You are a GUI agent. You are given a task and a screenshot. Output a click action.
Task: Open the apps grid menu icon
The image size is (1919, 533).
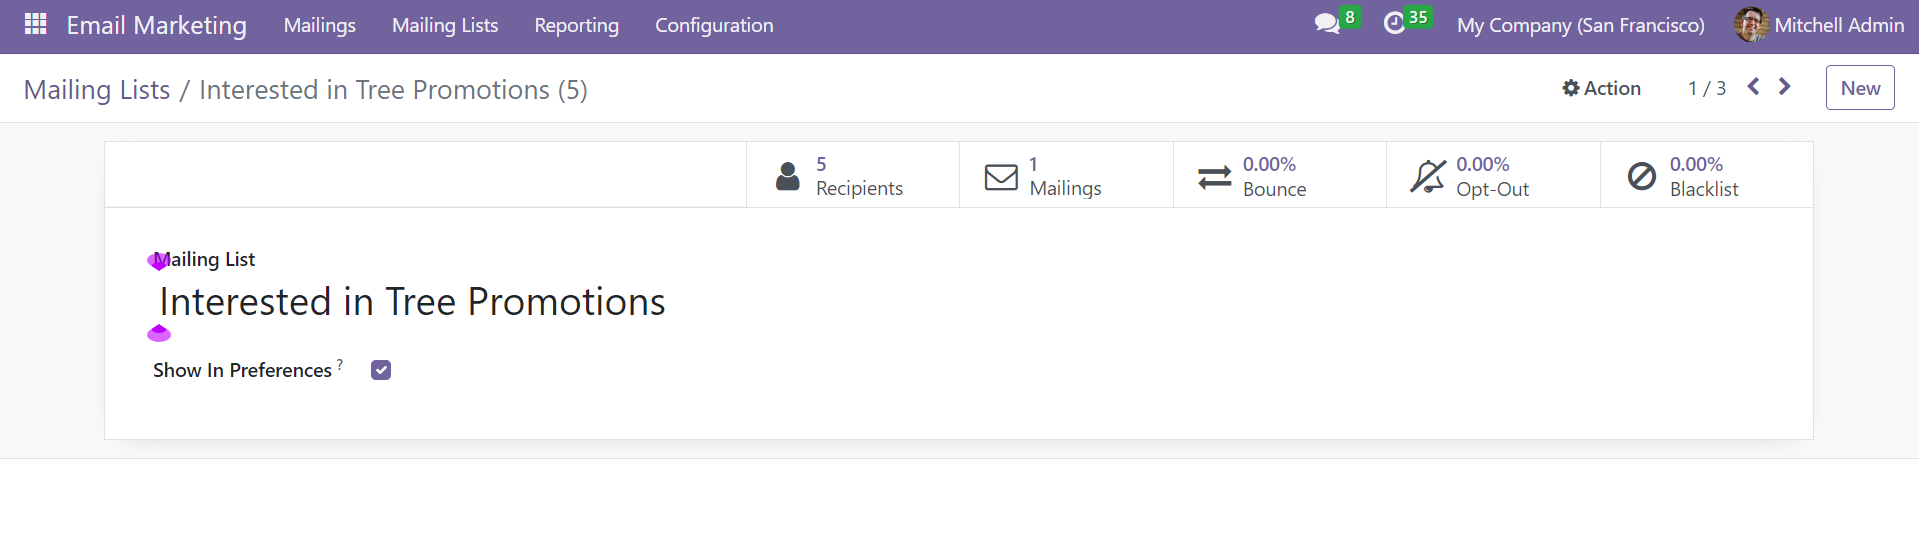tap(35, 24)
